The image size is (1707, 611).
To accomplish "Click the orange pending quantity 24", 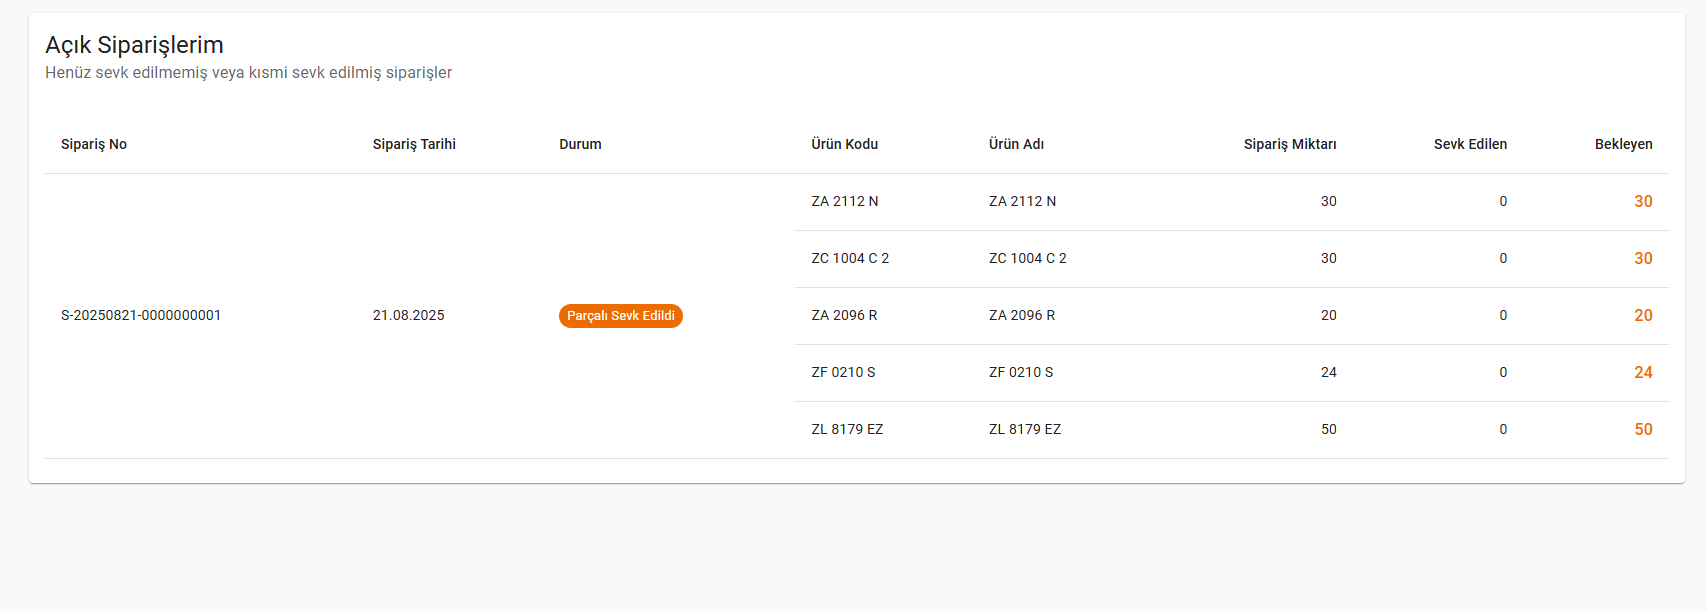I will [x=1643, y=372].
